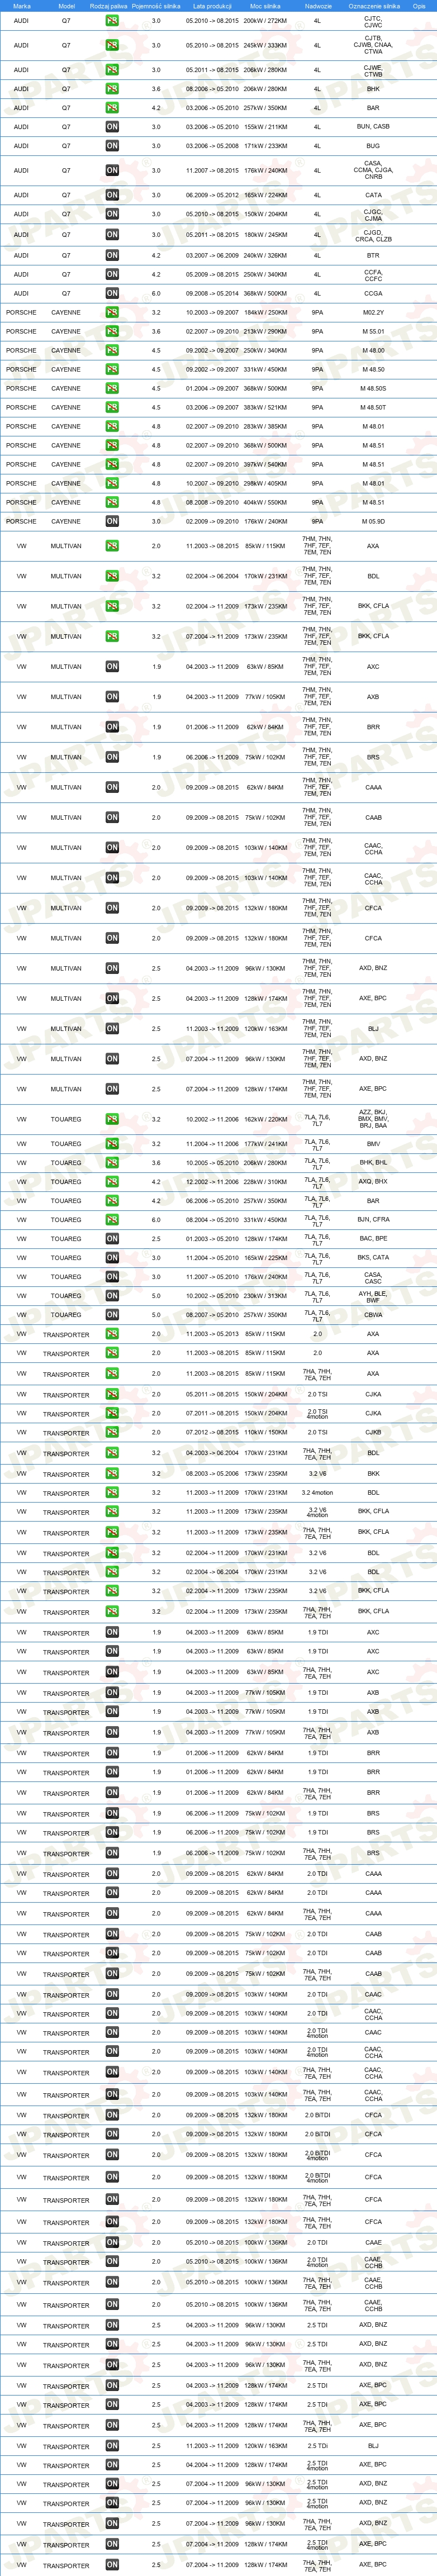Click the 404kW / 550KM power cell
The image size is (437, 2576).
(265, 502)
